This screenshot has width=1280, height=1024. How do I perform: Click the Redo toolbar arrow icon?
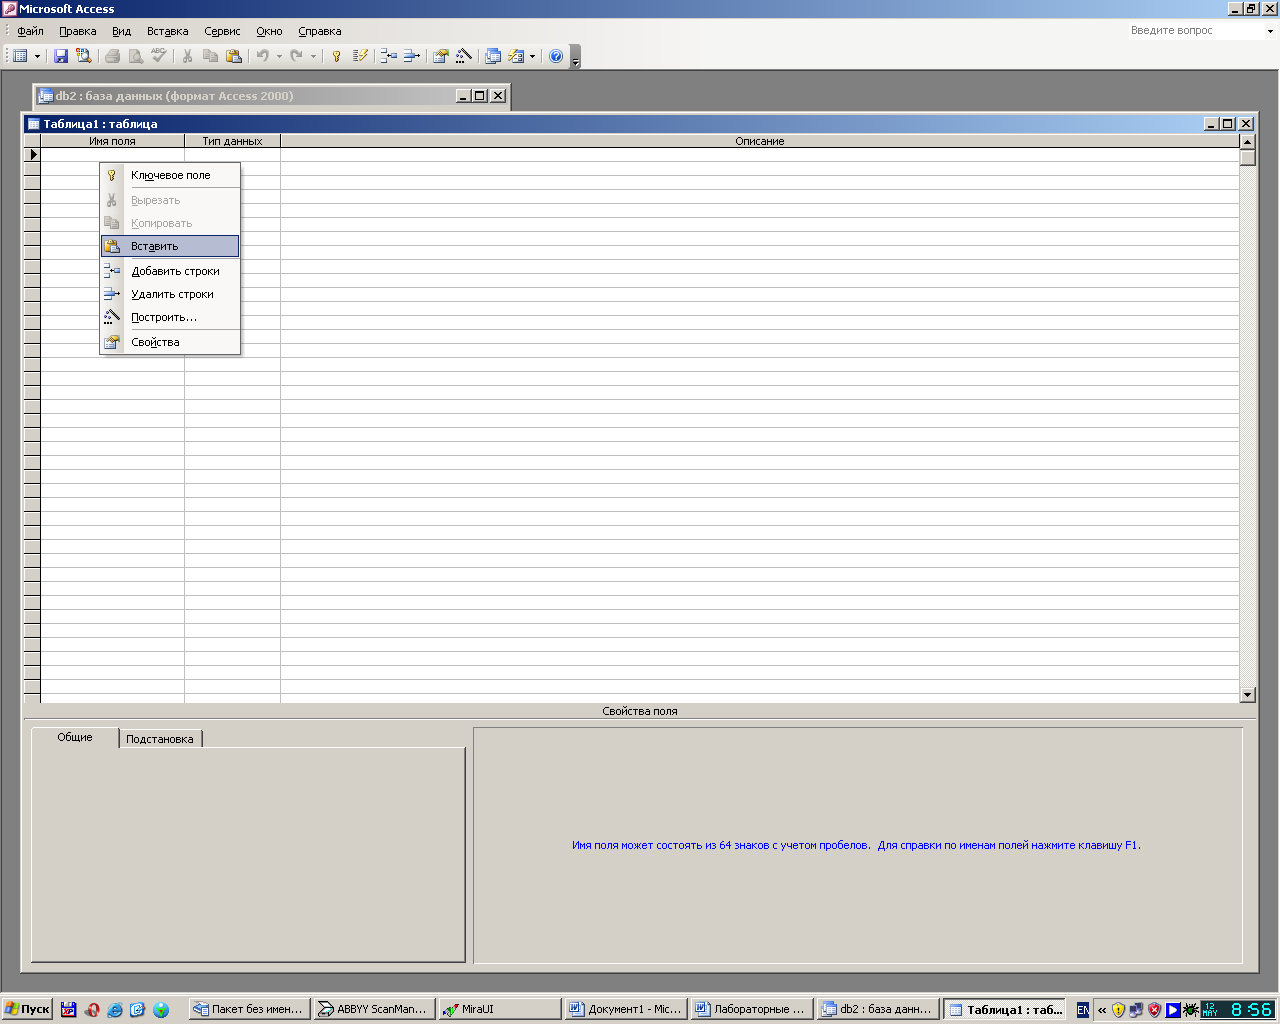coord(296,56)
